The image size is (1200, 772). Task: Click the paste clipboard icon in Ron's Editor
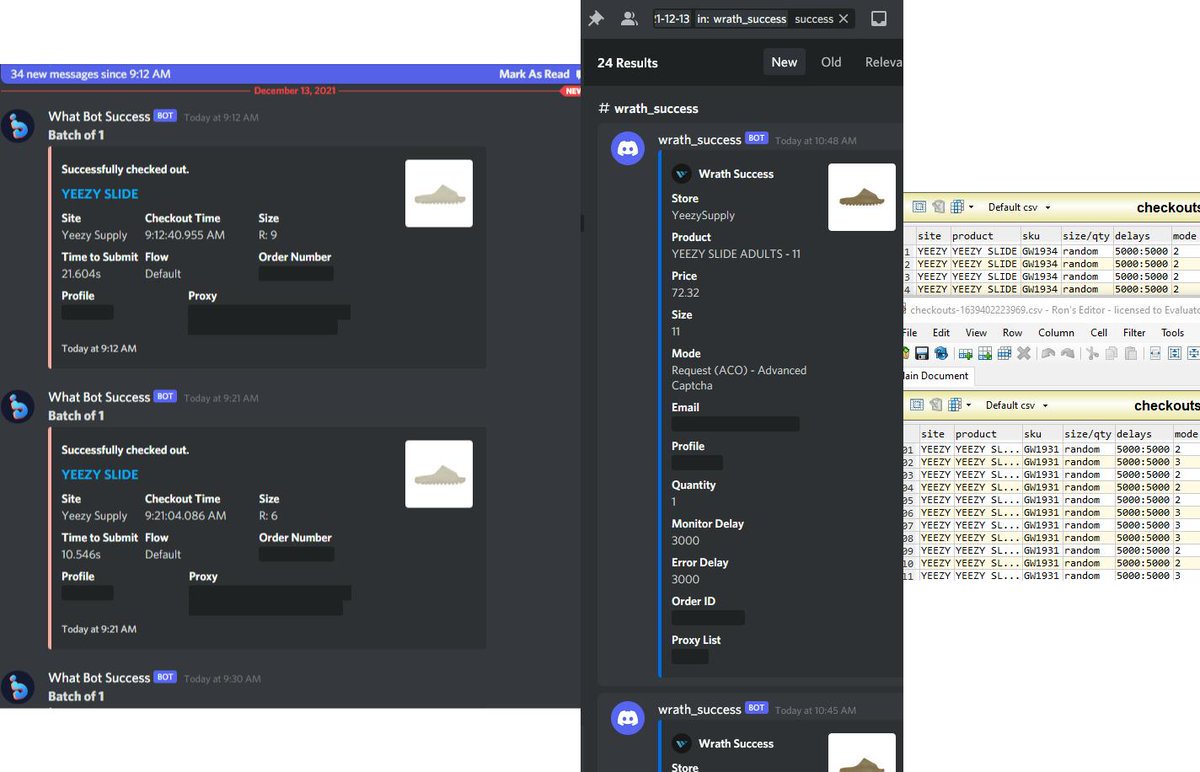point(1130,353)
